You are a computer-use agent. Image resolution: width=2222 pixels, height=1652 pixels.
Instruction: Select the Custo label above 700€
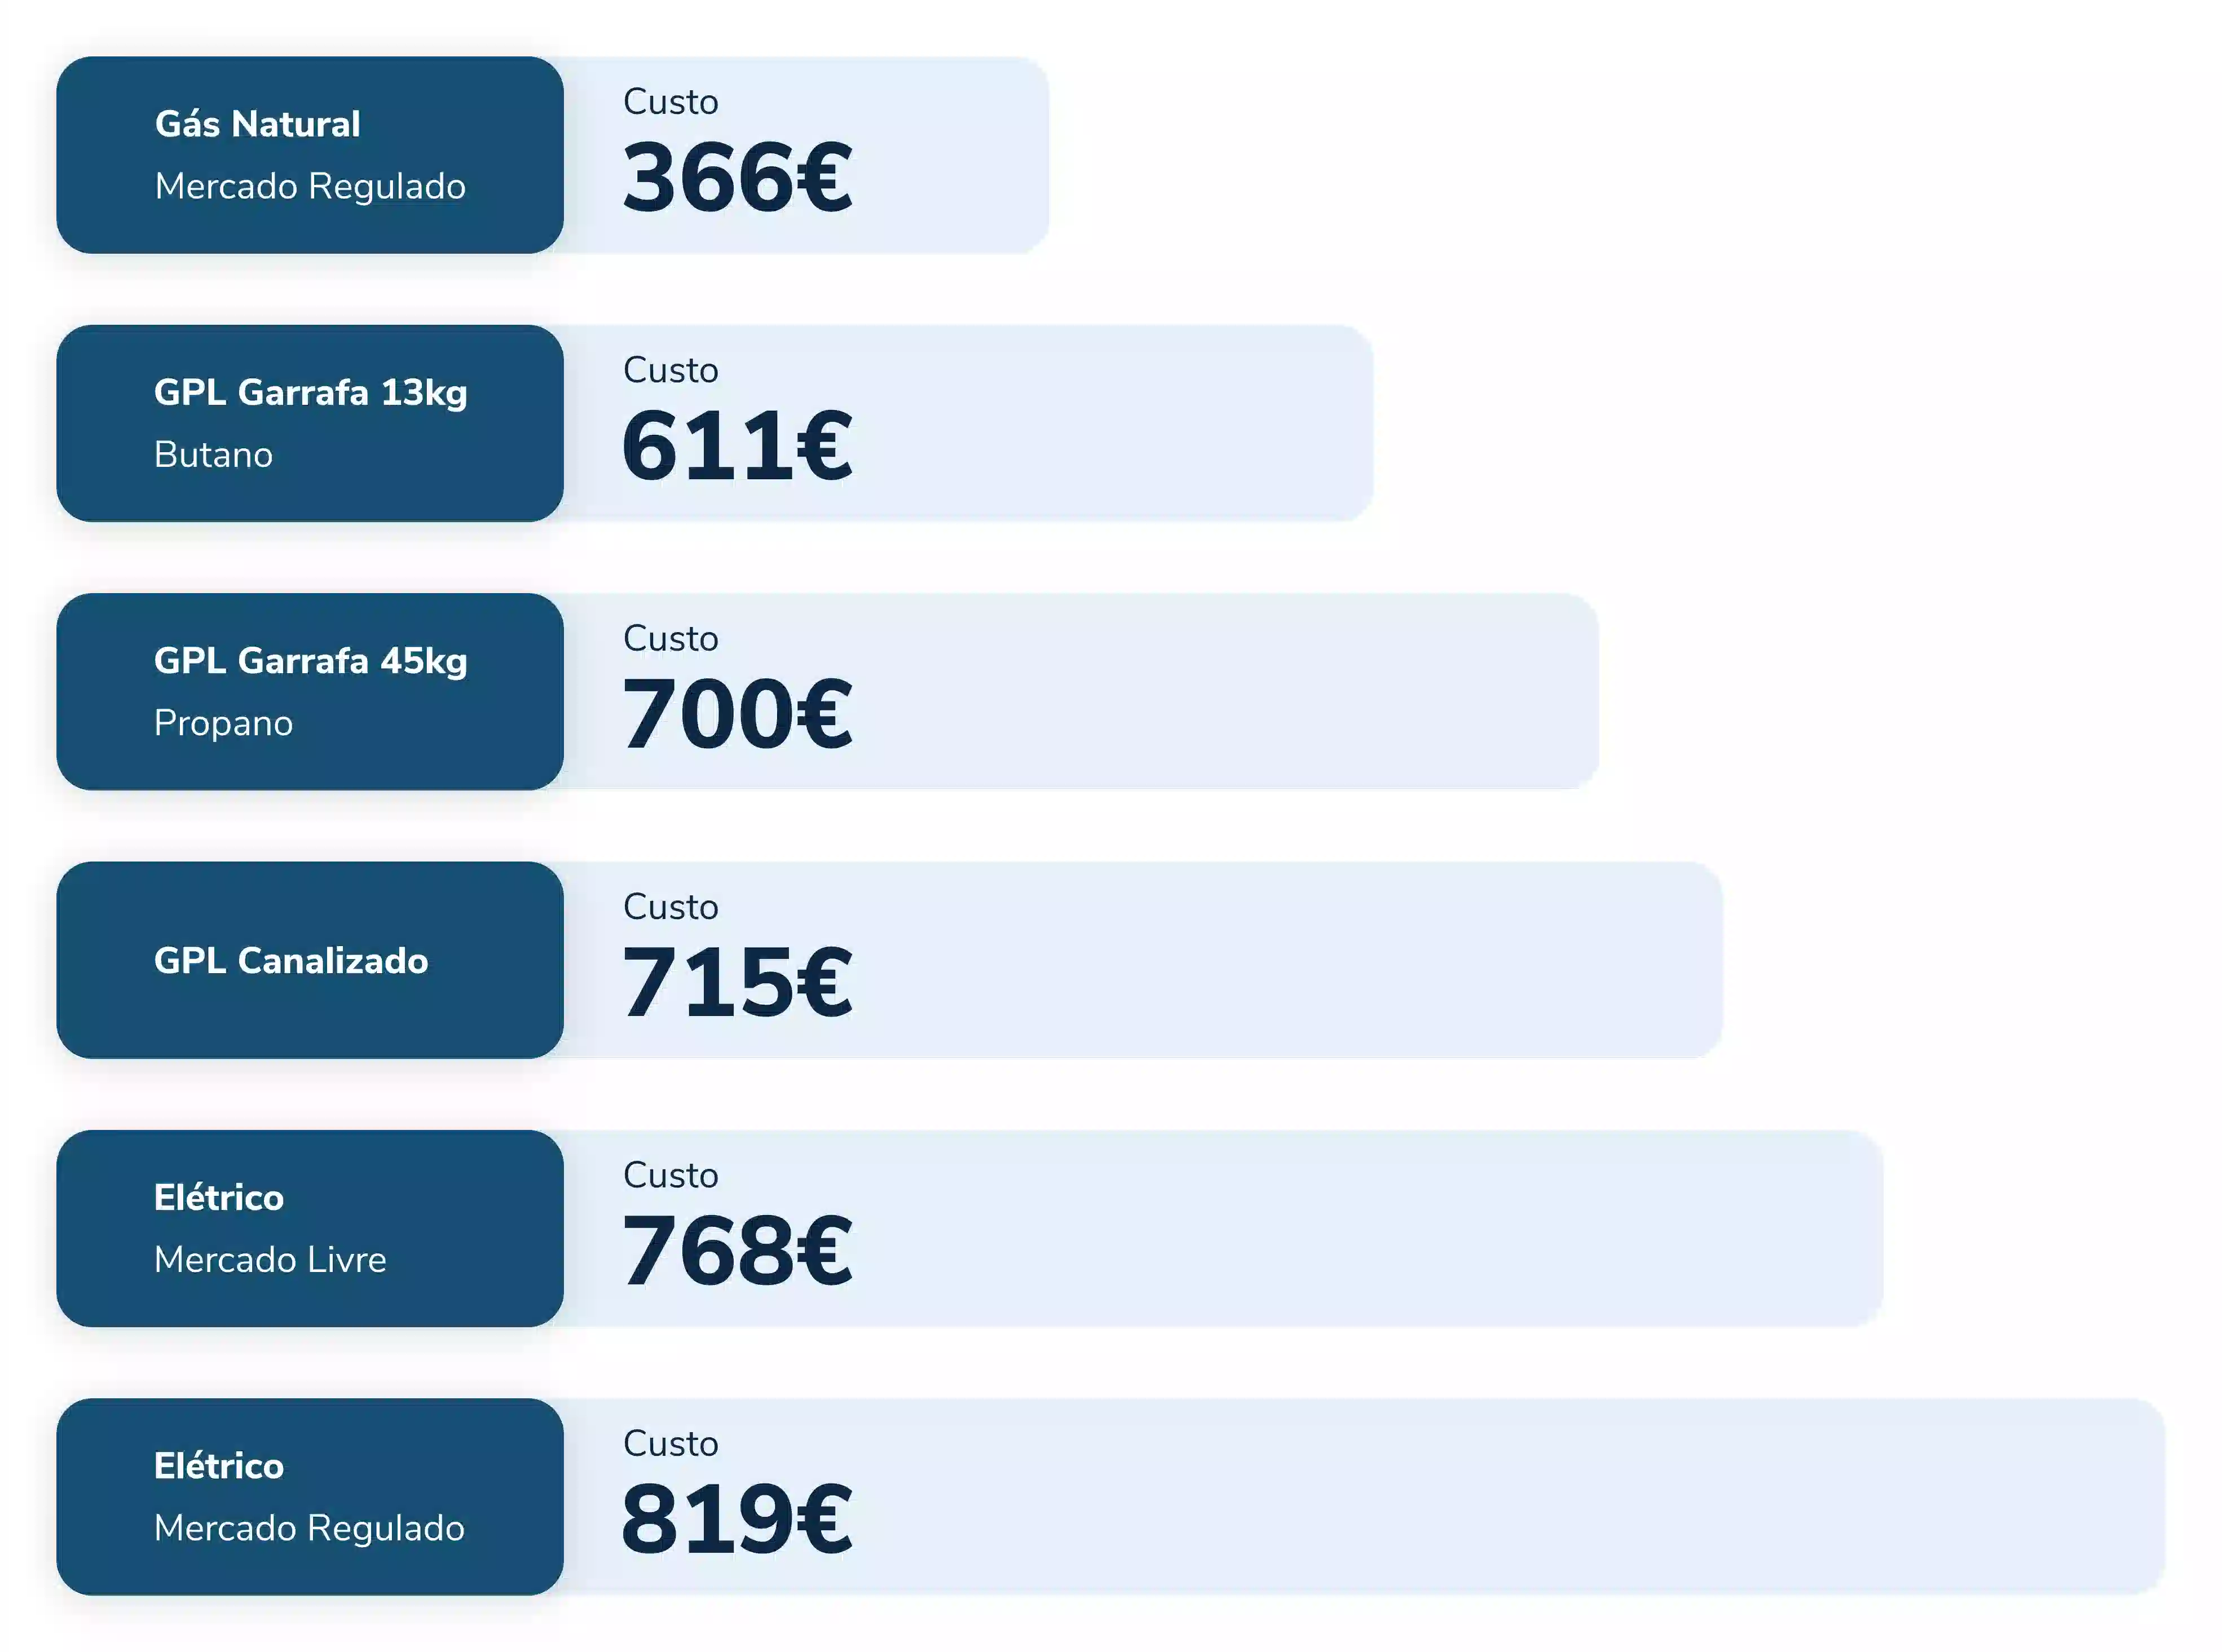[x=670, y=638]
